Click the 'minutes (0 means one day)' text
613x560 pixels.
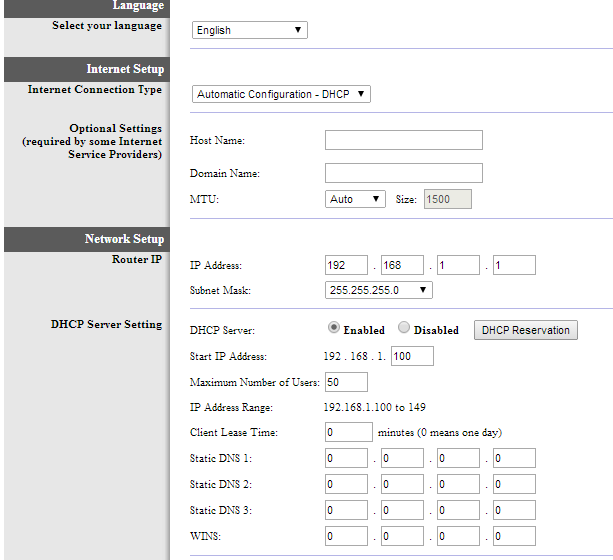(x=440, y=433)
